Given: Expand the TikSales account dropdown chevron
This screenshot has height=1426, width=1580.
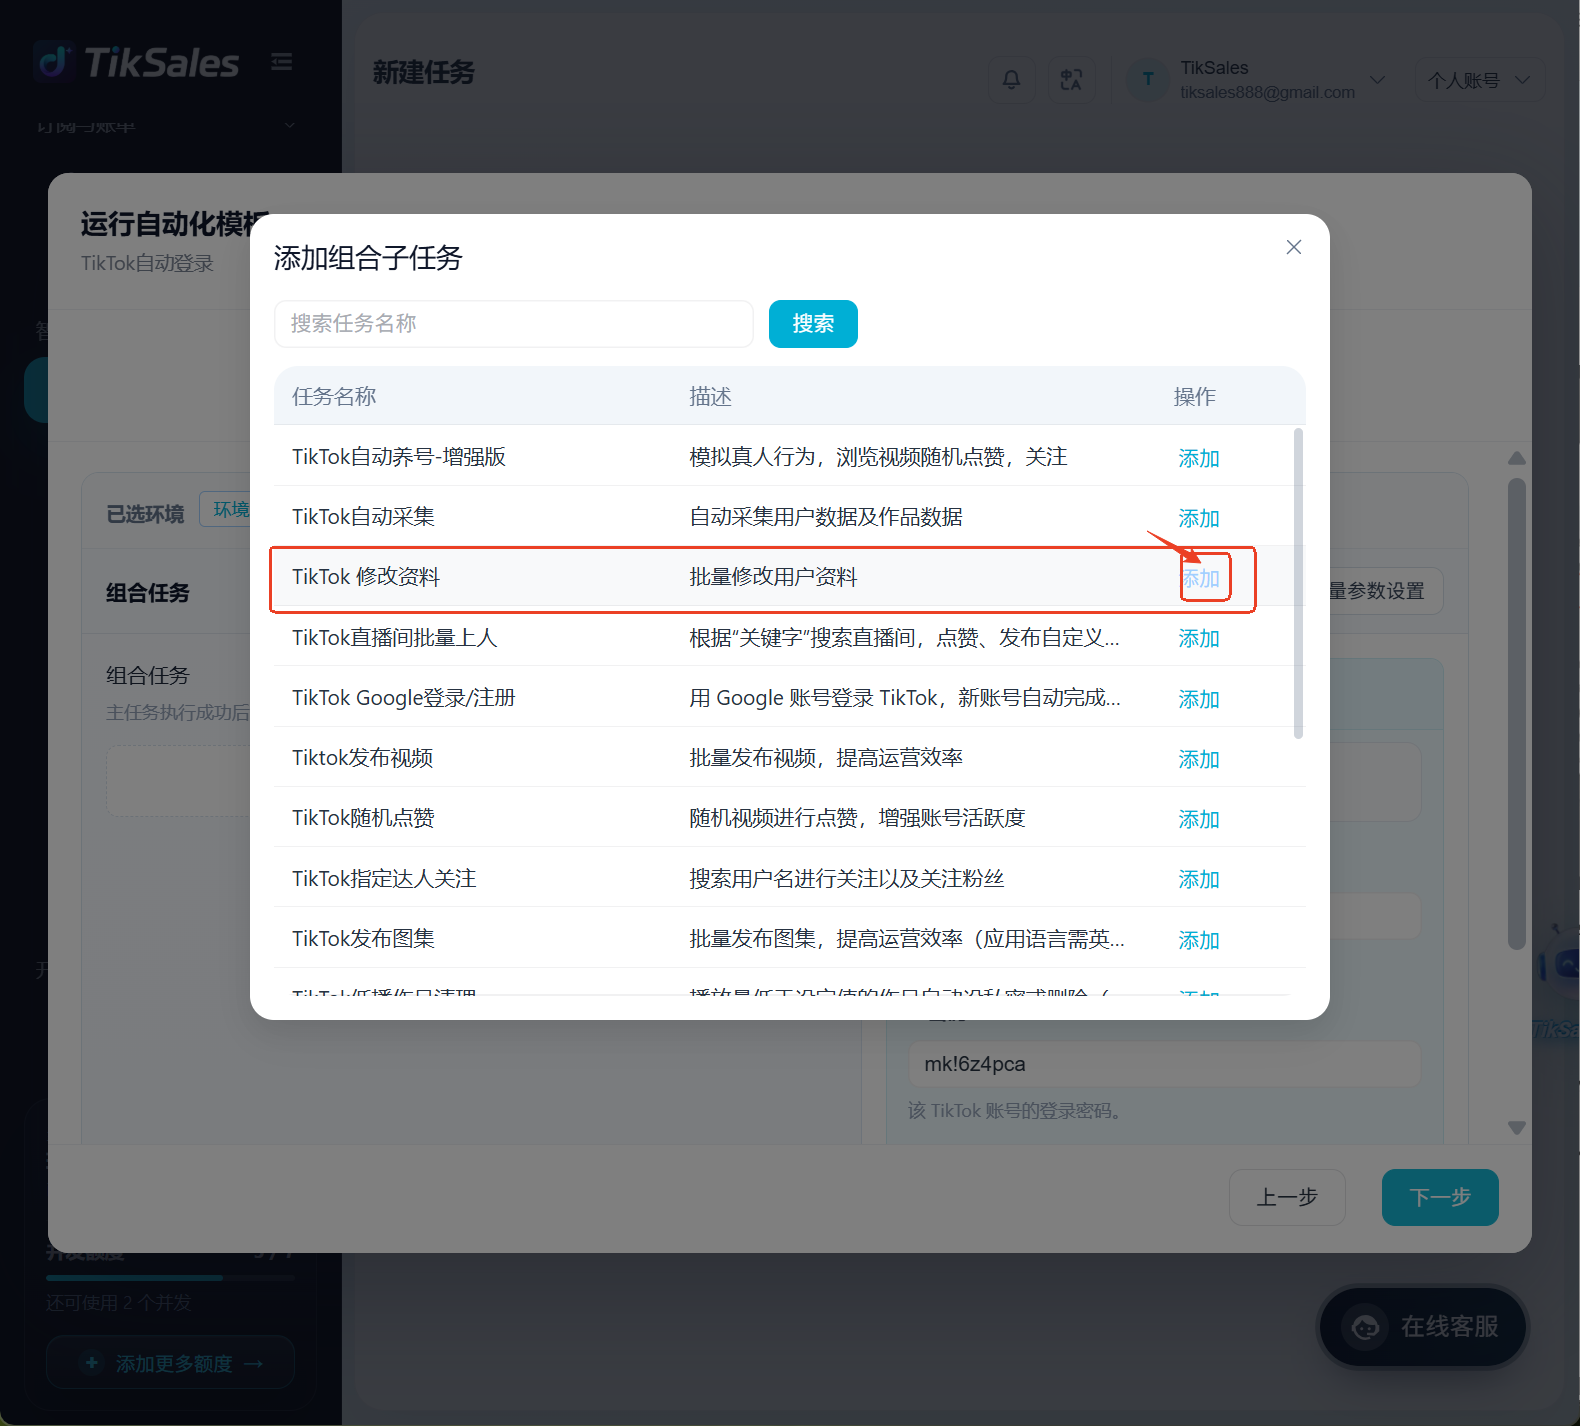Looking at the screenshot, I should [1377, 80].
